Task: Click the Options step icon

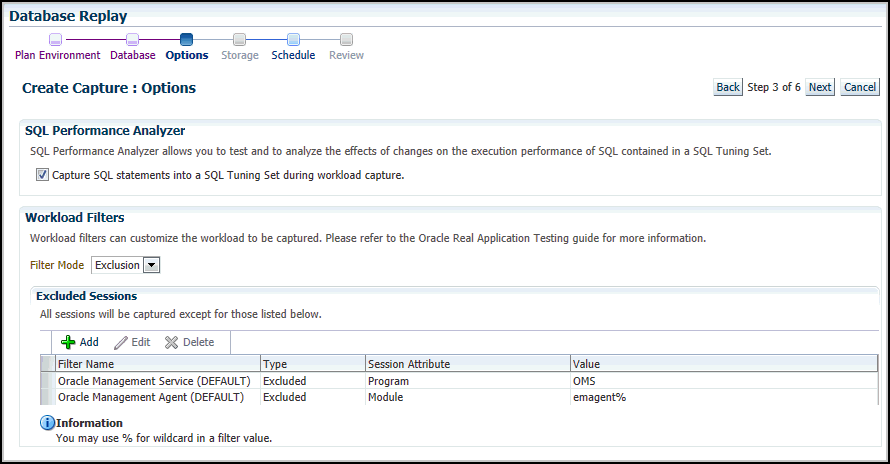Action: pos(186,40)
